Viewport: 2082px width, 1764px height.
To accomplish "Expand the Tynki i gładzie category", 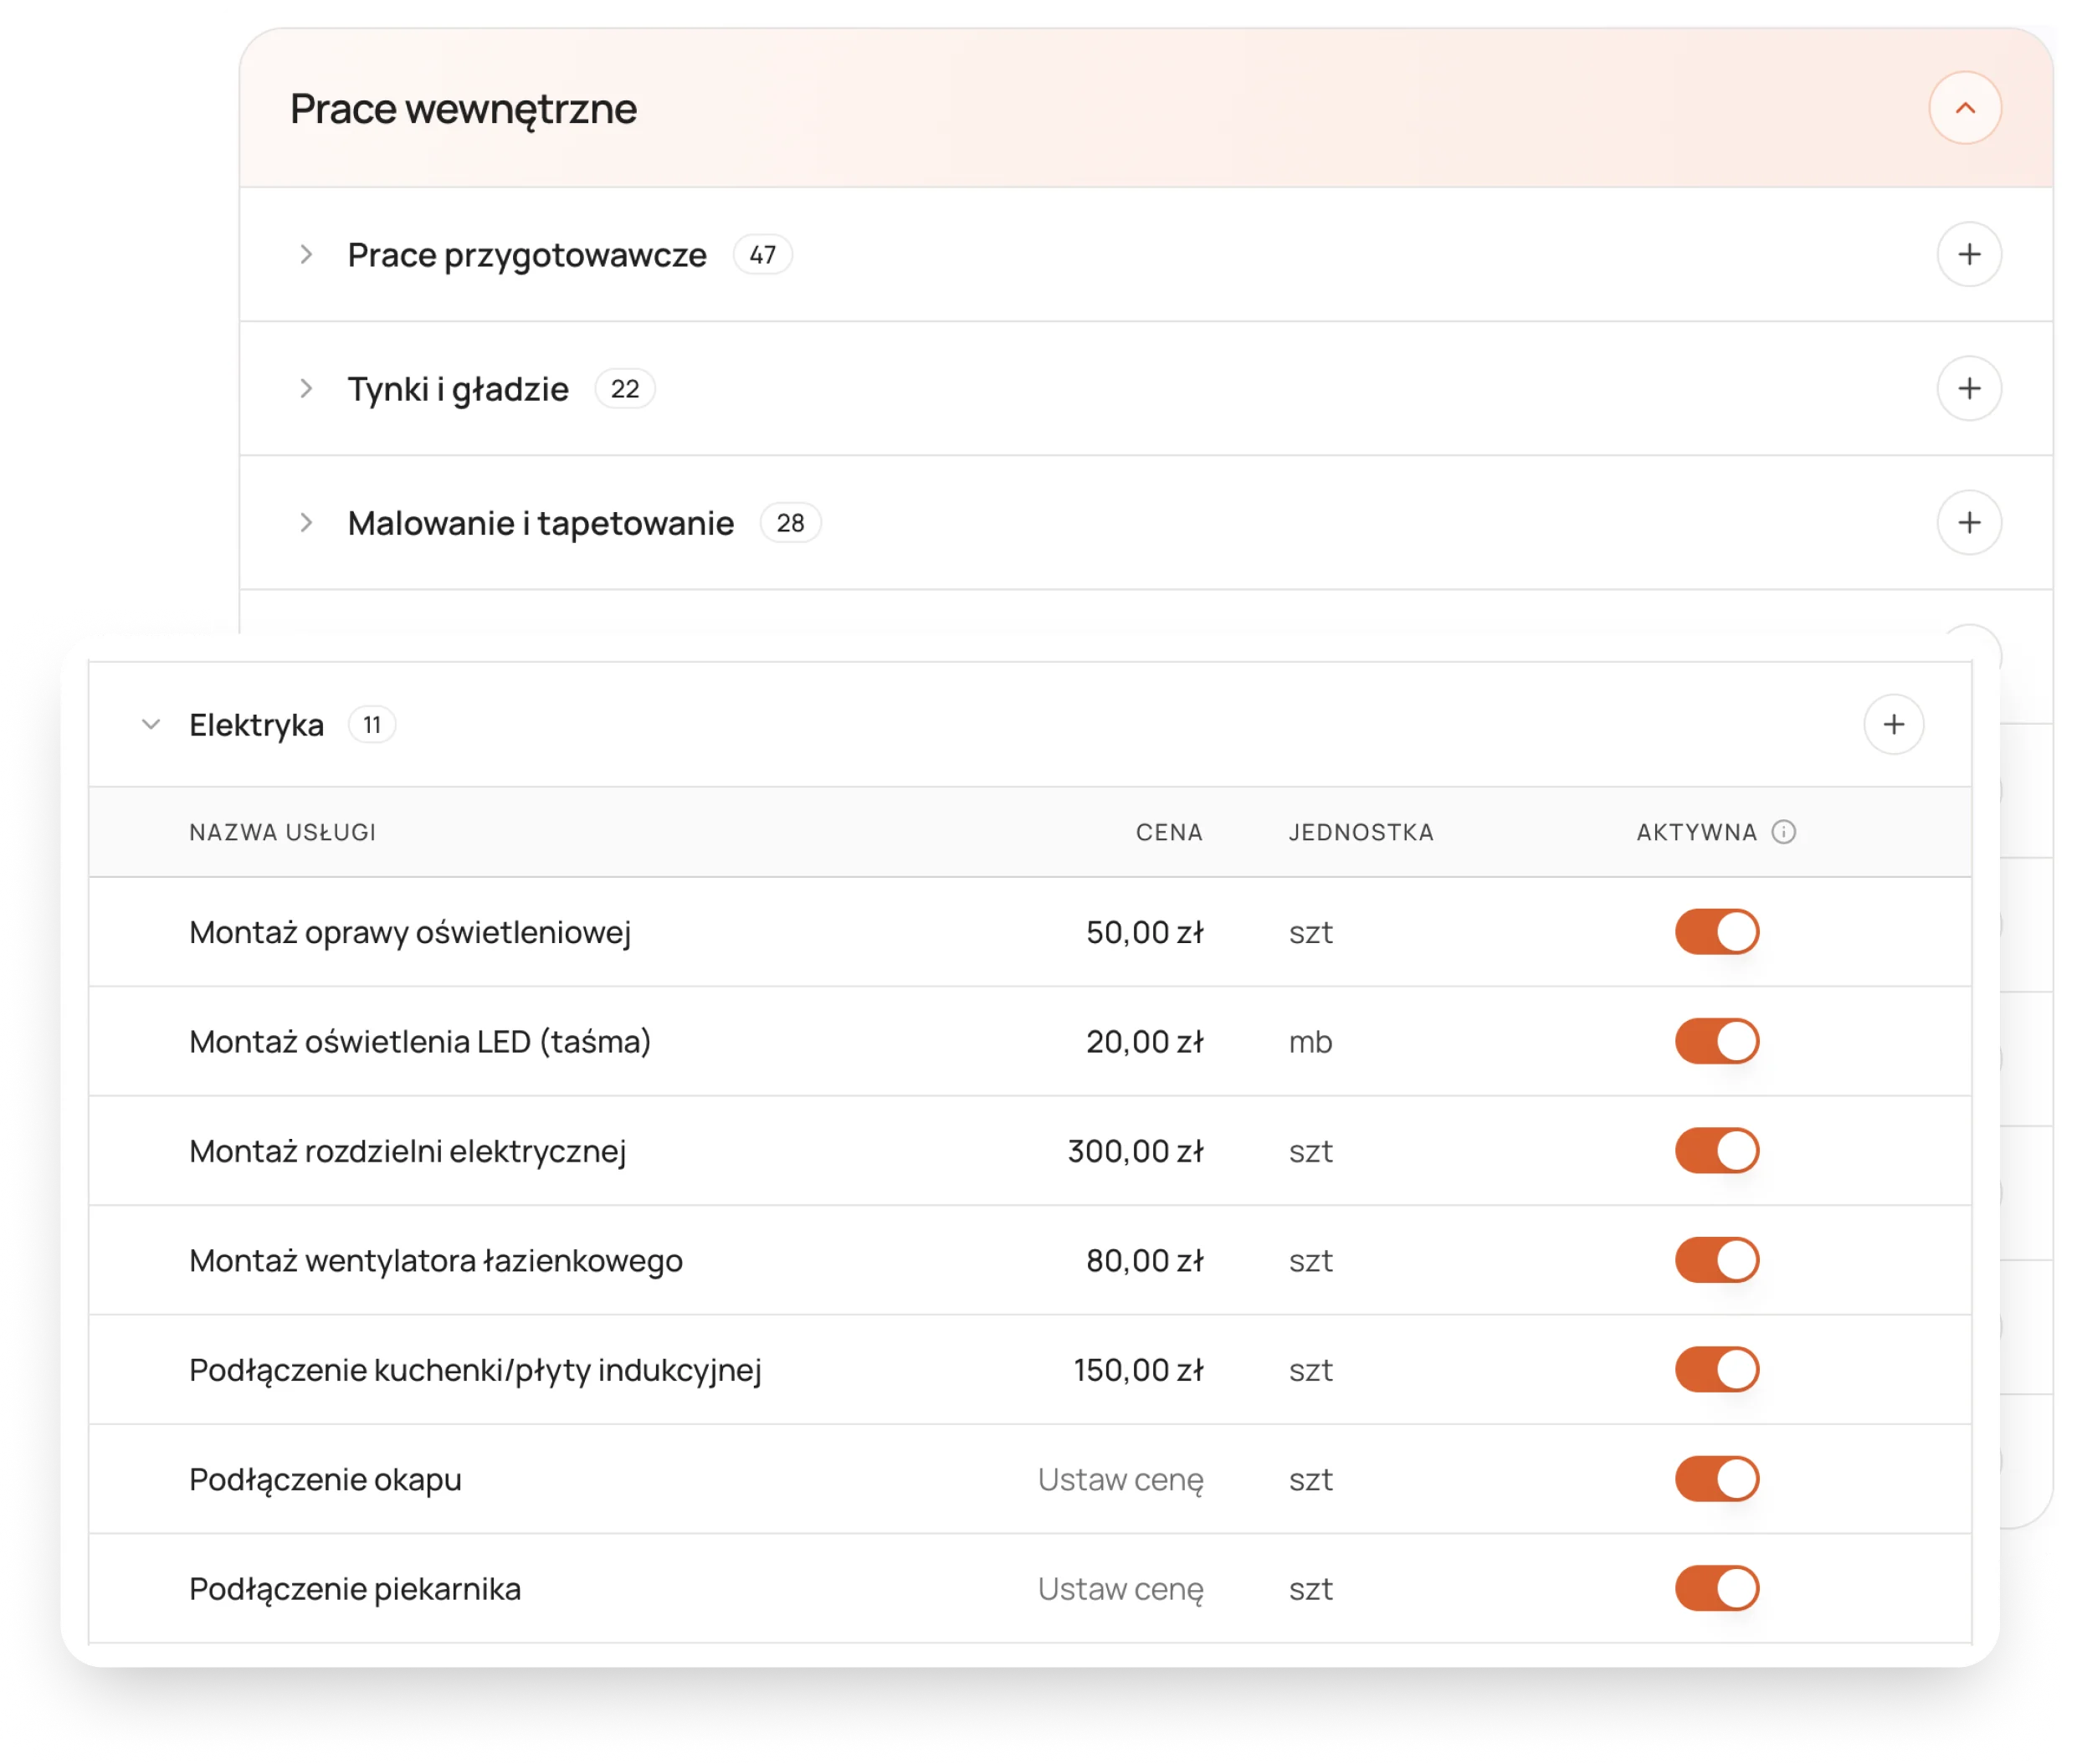I will 306,389.
